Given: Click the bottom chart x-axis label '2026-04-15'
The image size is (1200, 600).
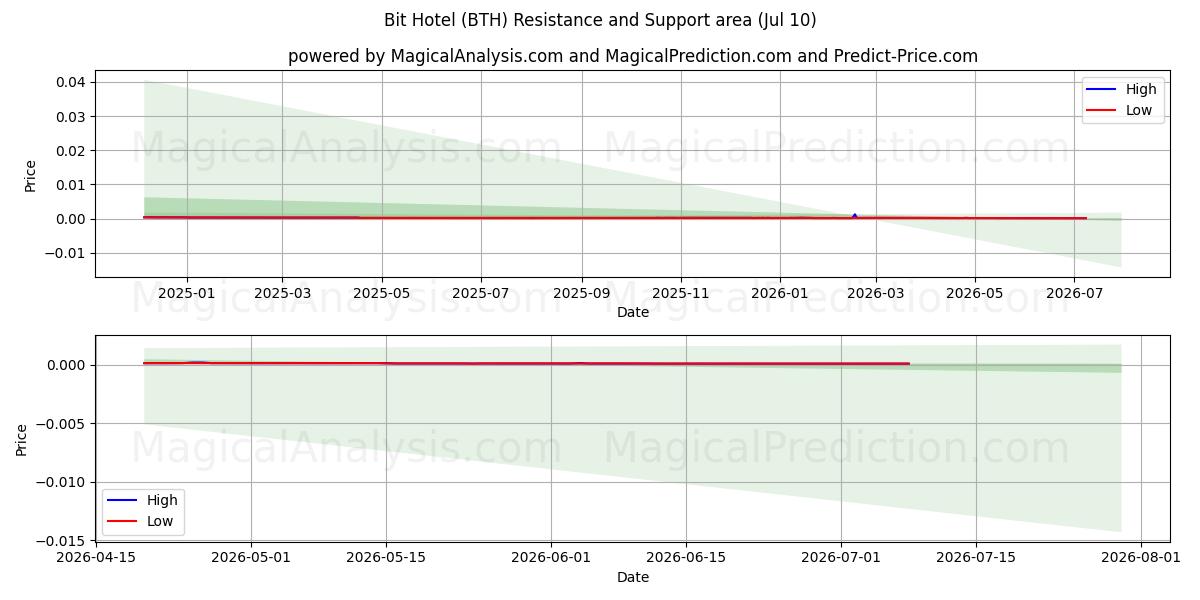Looking at the screenshot, I should 96,558.
